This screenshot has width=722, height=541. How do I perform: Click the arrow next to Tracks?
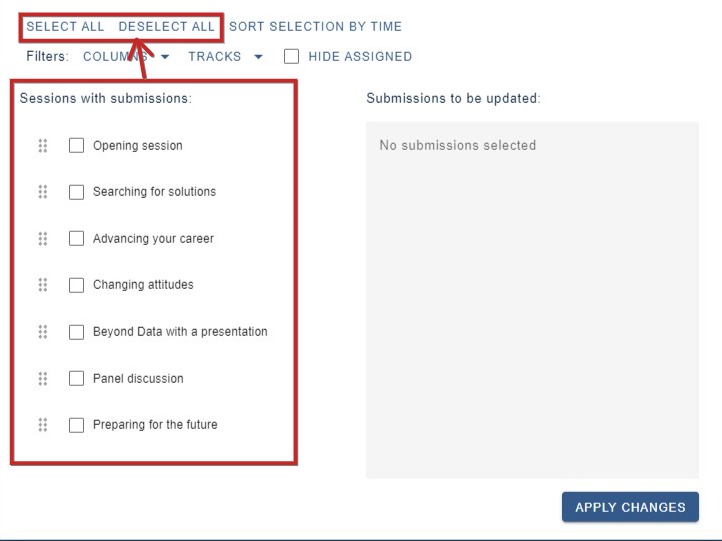258,57
